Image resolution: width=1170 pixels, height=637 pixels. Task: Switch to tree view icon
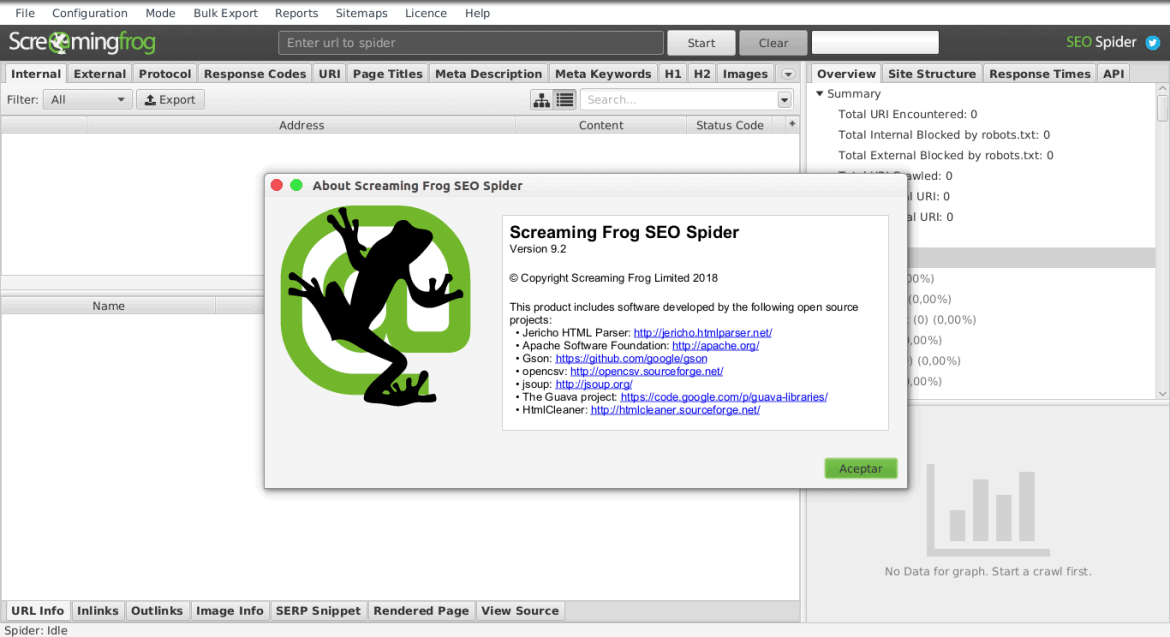(542, 100)
